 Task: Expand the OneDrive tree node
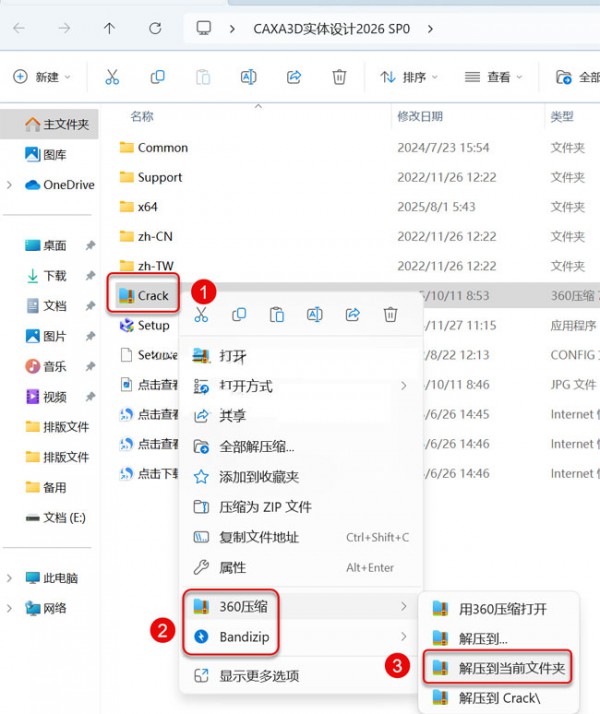(x=9, y=185)
